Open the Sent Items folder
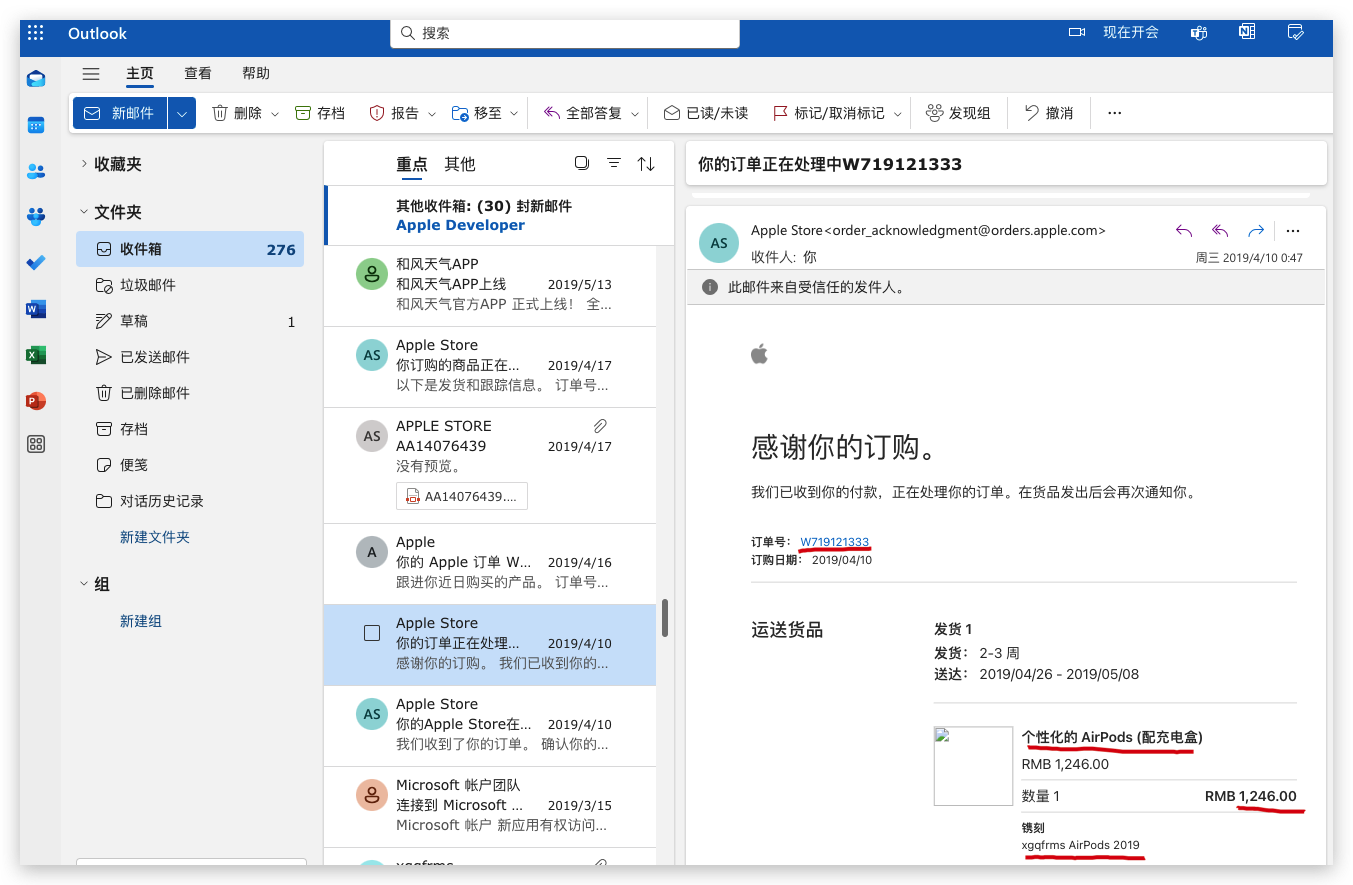This screenshot has width=1353, height=885. point(190,357)
